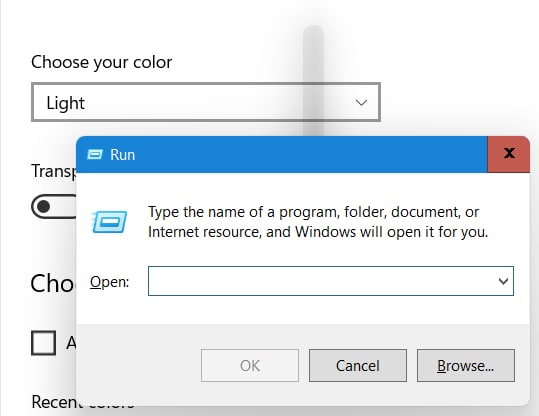
Task: Click the 'Choose your color' label
Action: click(x=102, y=62)
